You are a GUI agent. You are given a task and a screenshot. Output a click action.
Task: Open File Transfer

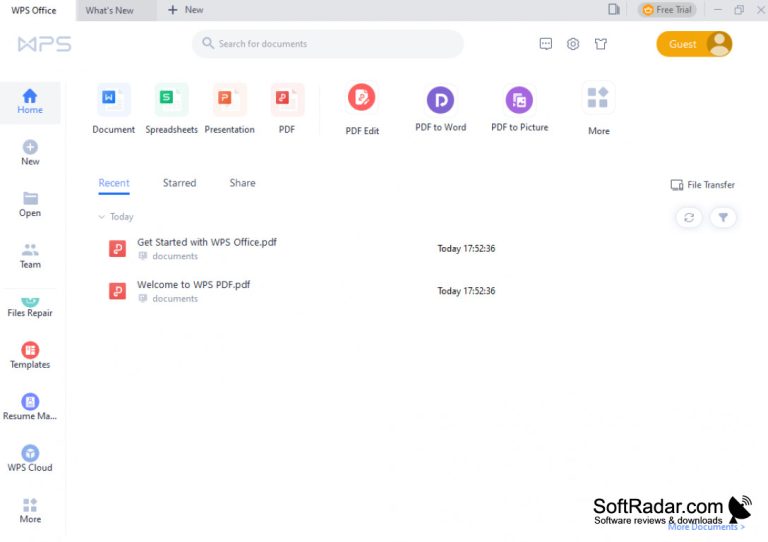pyautogui.click(x=702, y=185)
